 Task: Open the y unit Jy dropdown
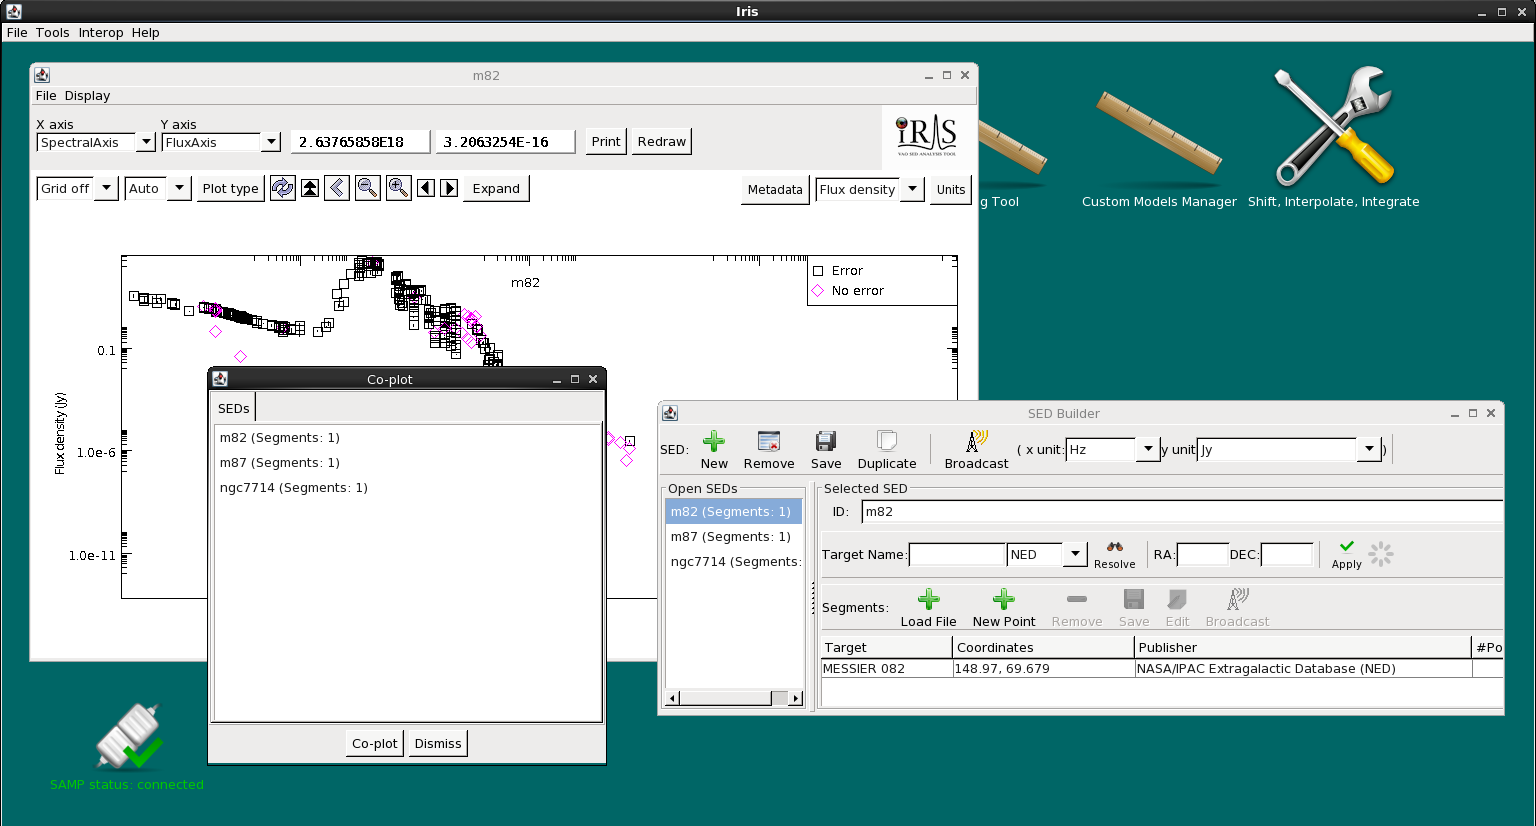[1370, 449]
